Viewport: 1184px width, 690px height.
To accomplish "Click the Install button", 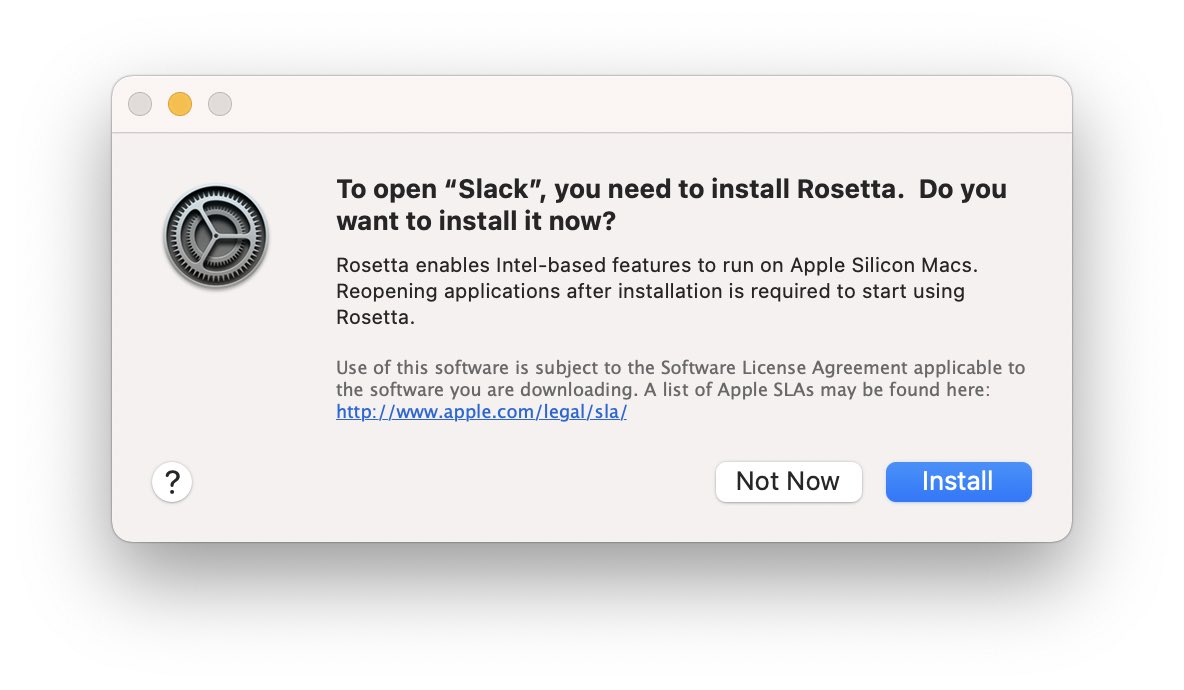I will [958, 482].
